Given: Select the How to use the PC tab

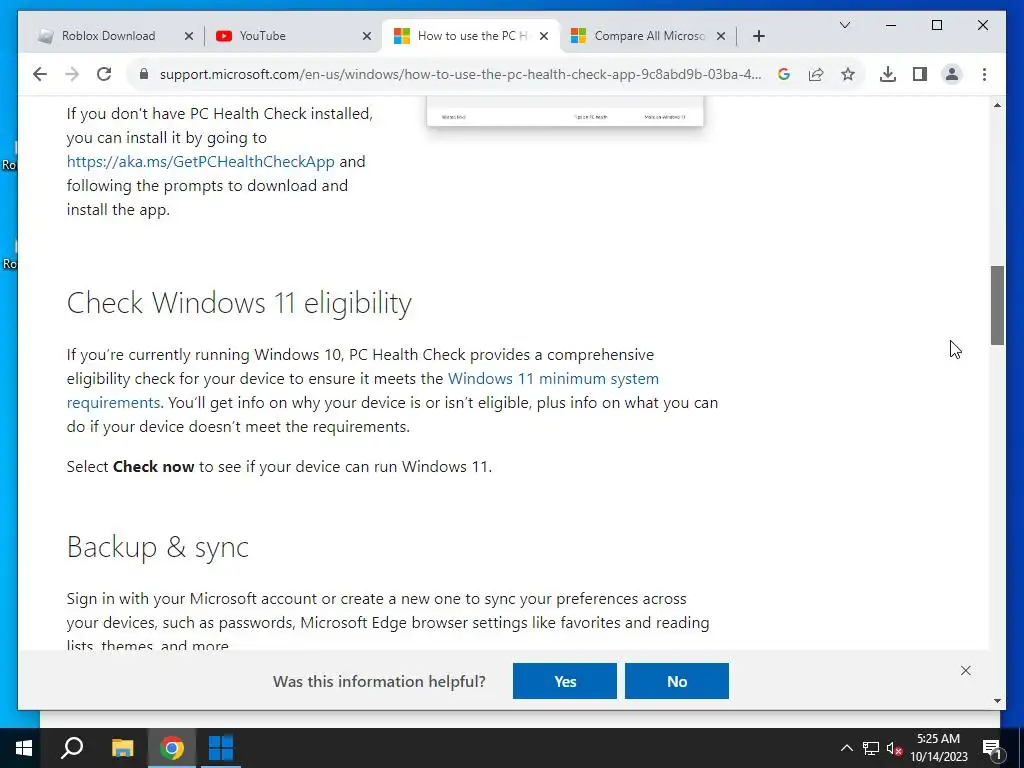Looking at the screenshot, I should (x=467, y=36).
